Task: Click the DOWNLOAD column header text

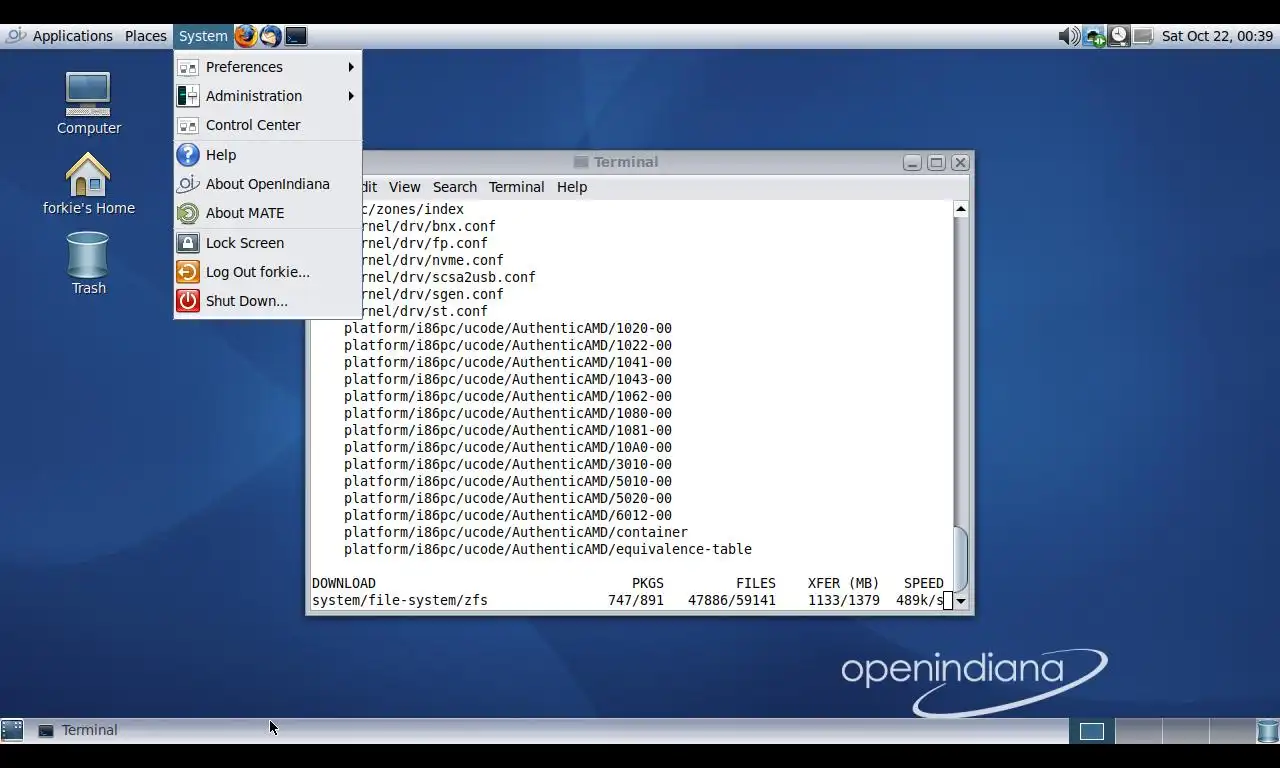Action: point(344,583)
